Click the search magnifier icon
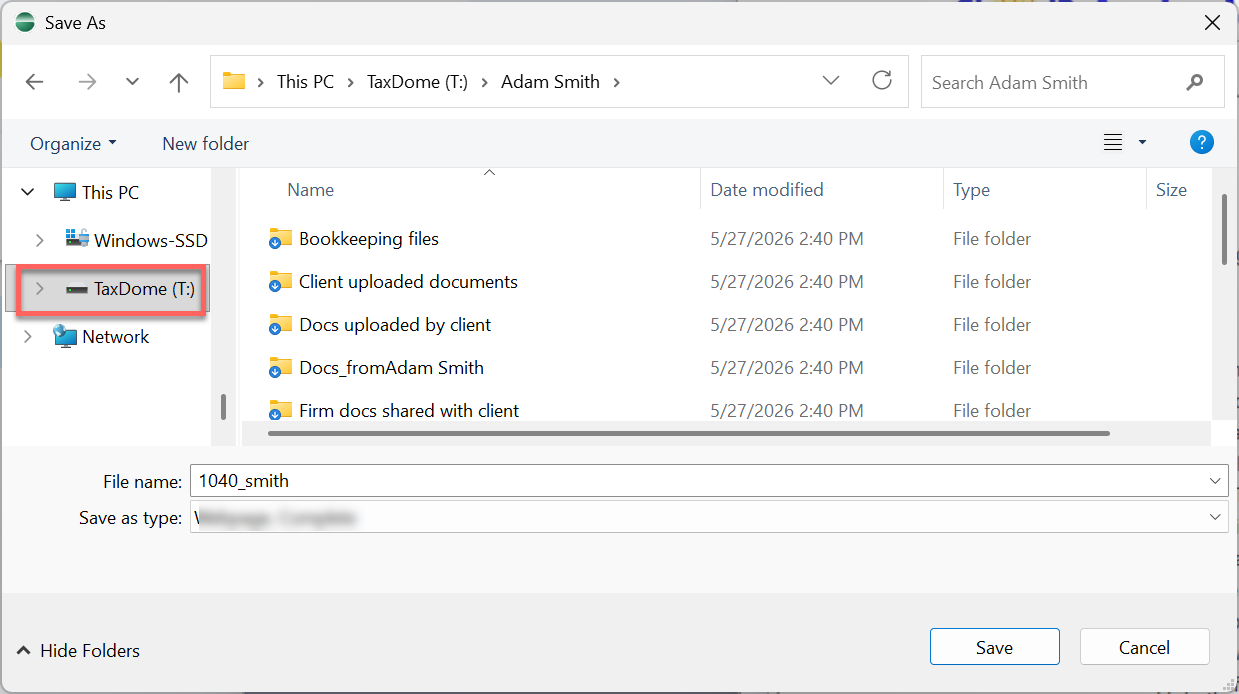1239x694 pixels. (x=1195, y=82)
